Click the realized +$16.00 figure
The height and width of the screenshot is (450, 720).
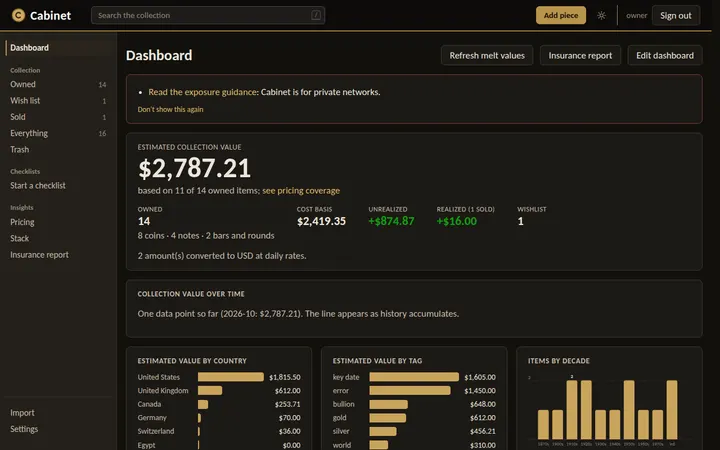(x=456, y=221)
